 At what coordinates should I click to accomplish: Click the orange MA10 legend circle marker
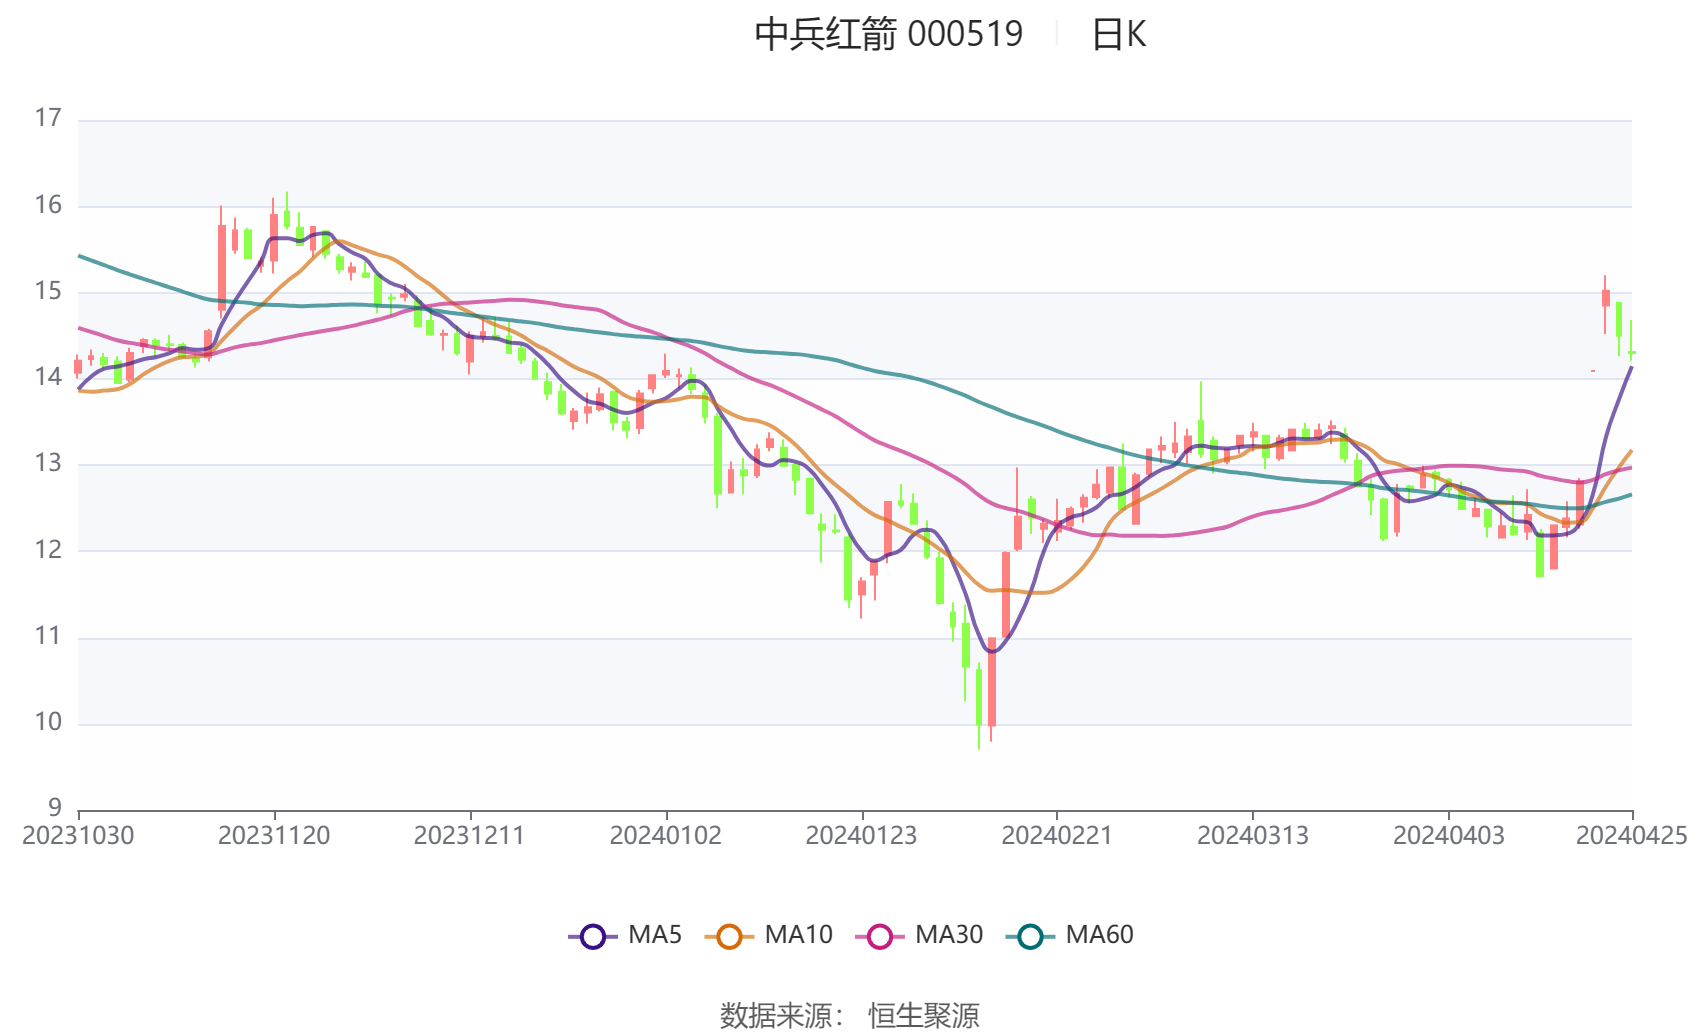pyautogui.click(x=729, y=936)
